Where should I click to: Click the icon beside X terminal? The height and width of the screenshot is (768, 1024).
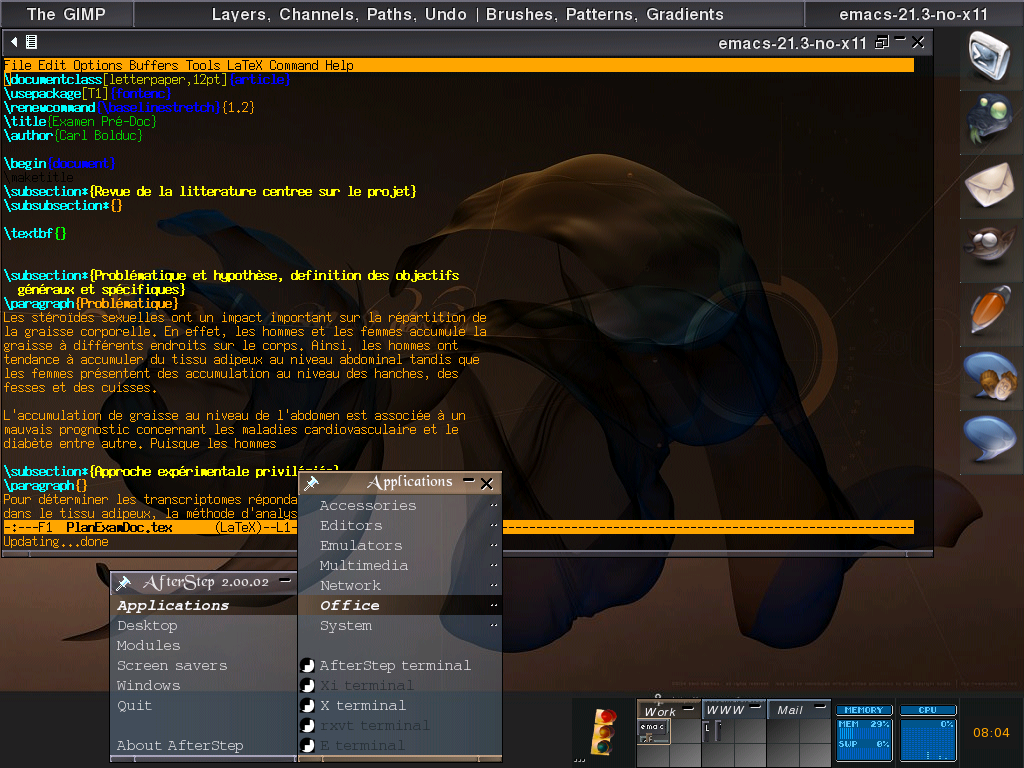307,706
